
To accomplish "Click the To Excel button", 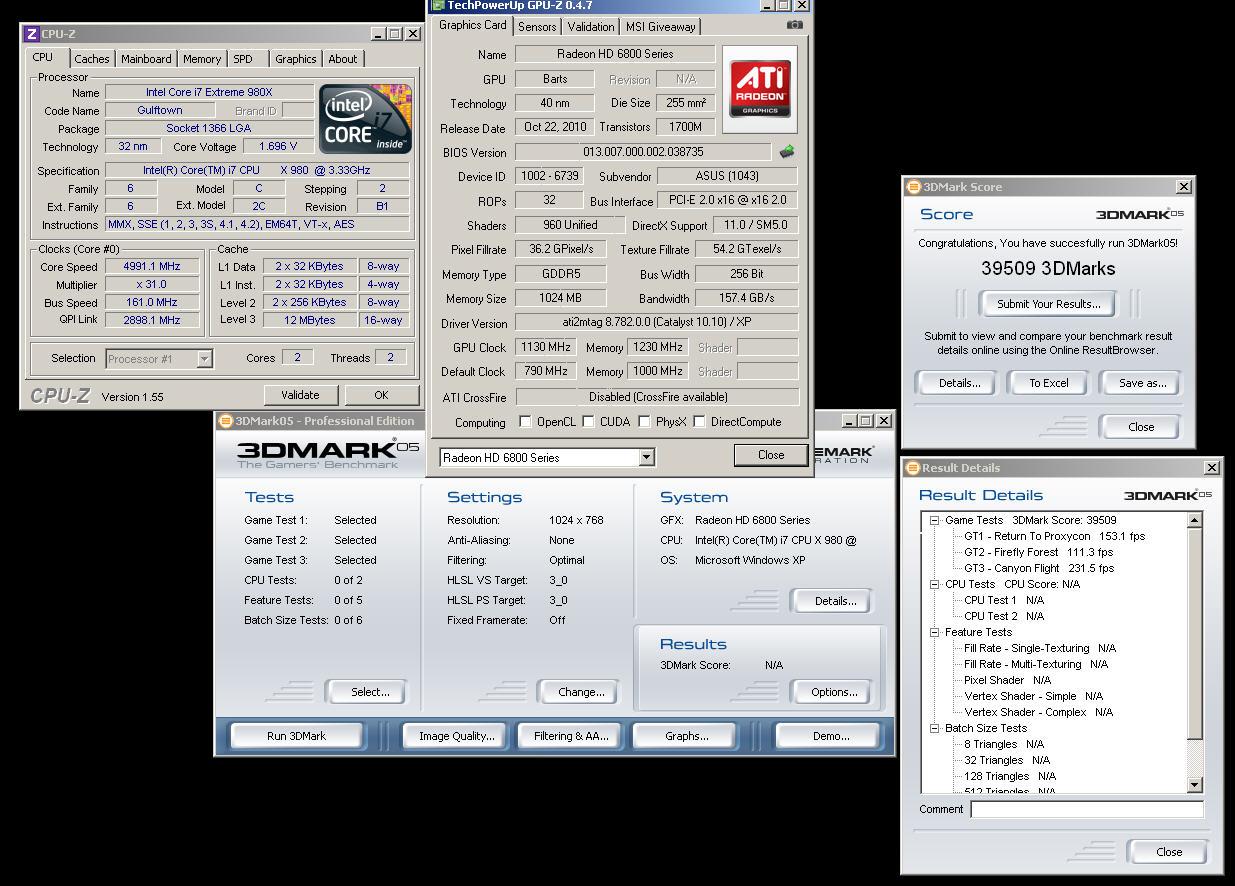I will coord(1048,383).
